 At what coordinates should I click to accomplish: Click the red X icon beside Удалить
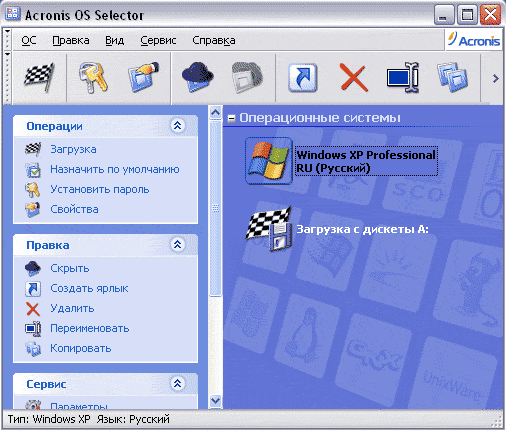(33, 309)
